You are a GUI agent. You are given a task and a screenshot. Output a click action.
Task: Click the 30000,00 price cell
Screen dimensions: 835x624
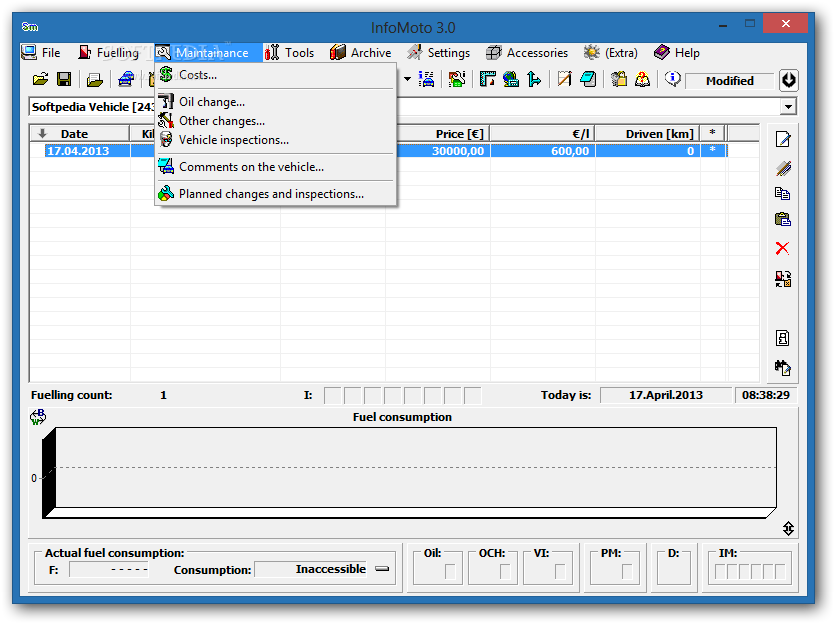(443, 151)
